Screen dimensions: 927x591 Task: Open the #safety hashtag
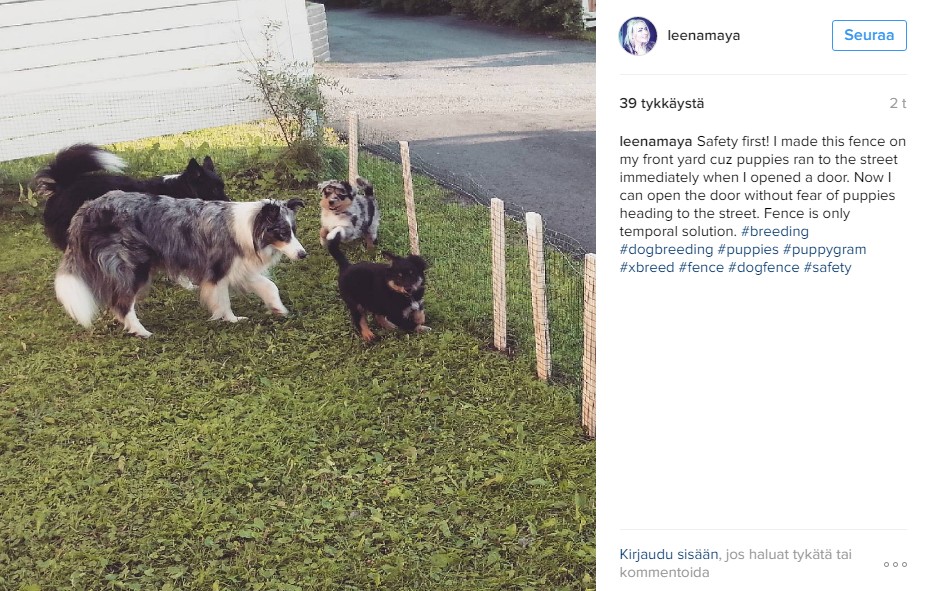tap(827, 267)
